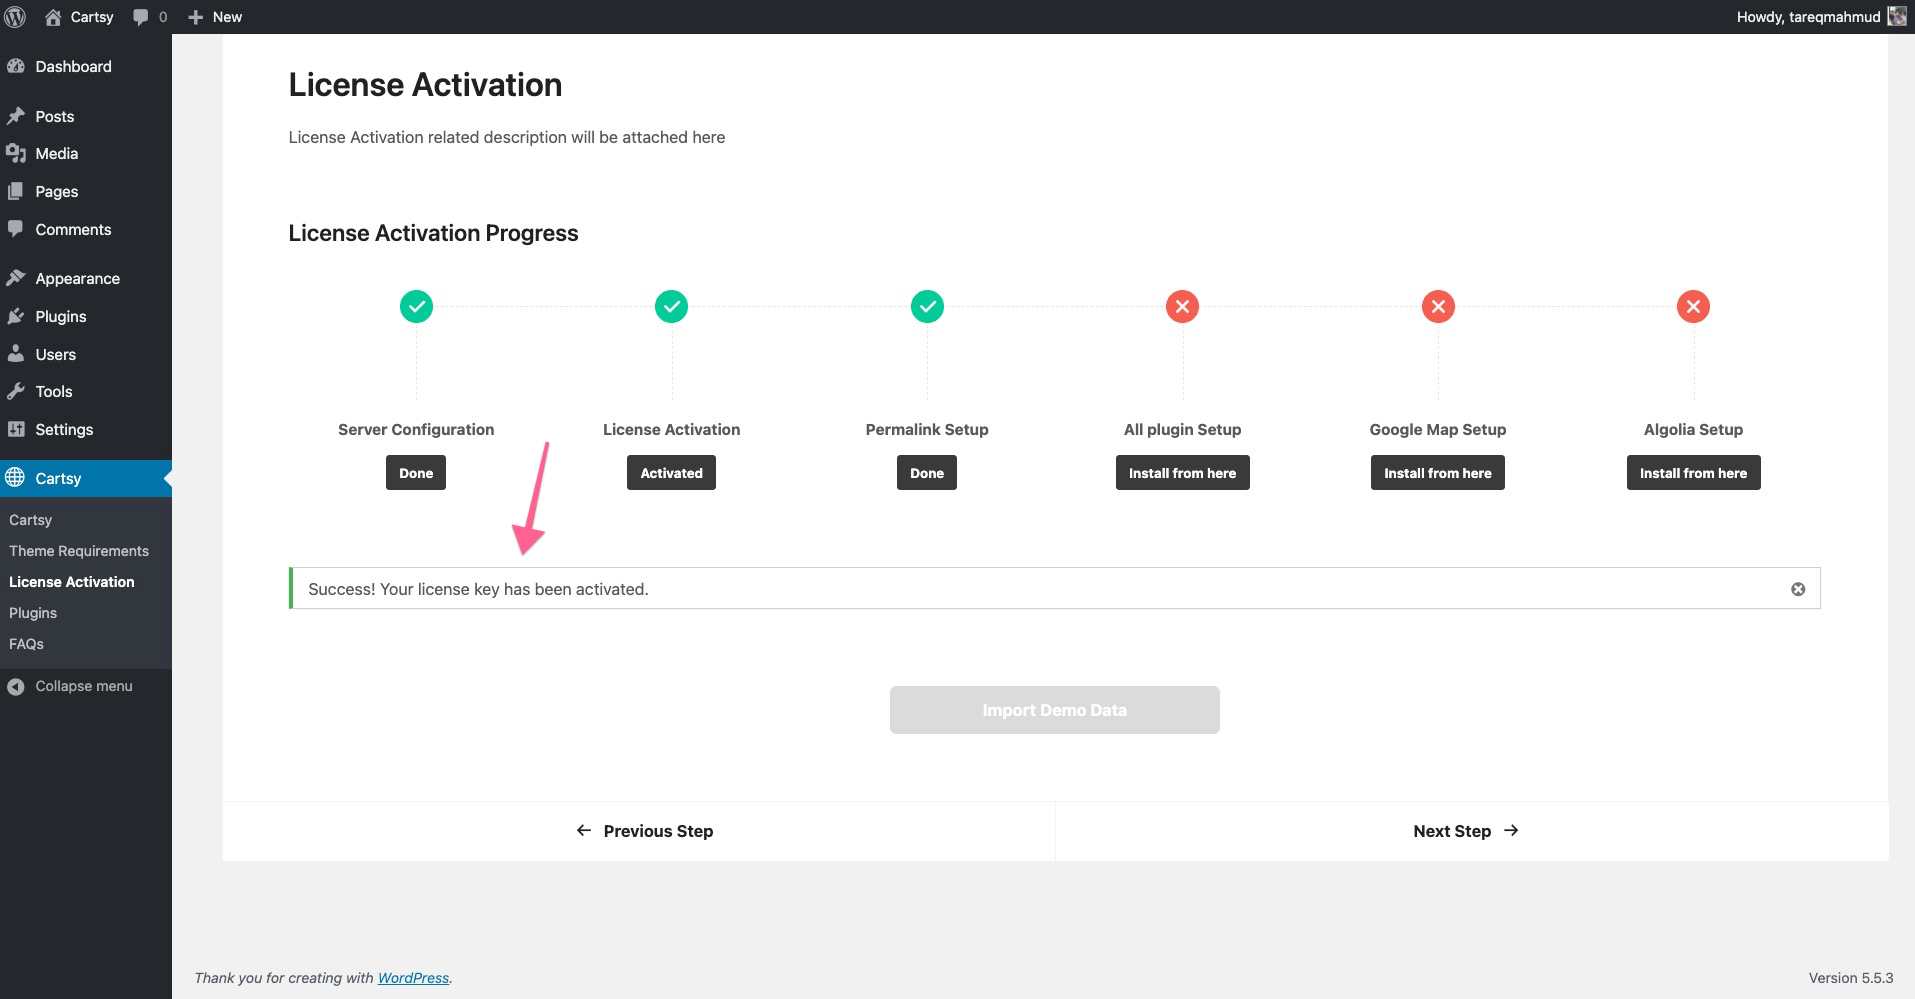Click the Permalink Setup label
The image size is (1915, 999).
[927, 429]
